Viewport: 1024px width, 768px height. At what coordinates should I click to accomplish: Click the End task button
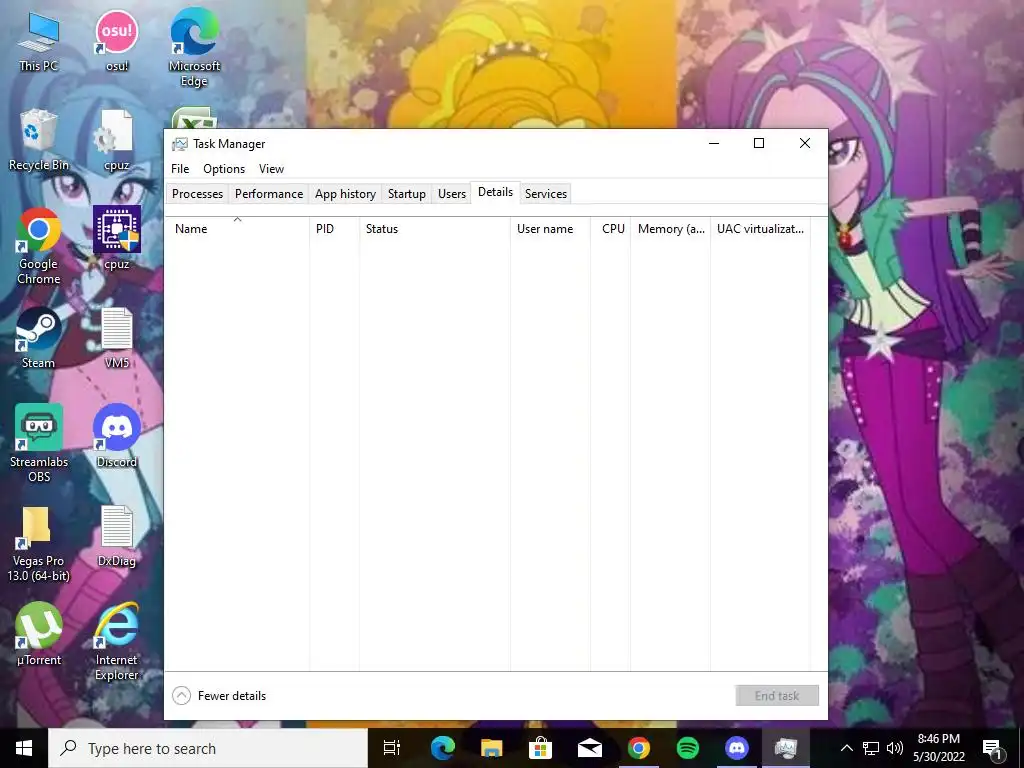pyautogui.click(x=776, y=696)
